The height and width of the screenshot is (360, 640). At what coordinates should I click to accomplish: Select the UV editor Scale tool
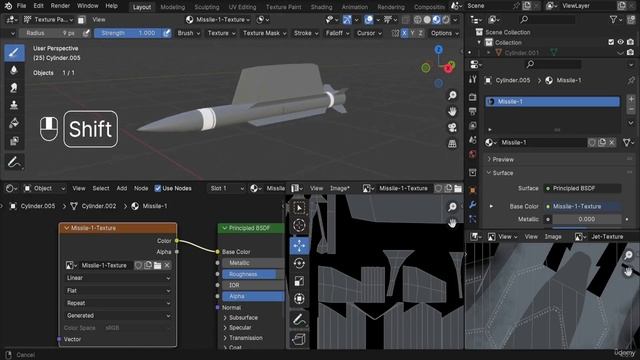pyautogui.click(x=299, y=281)
